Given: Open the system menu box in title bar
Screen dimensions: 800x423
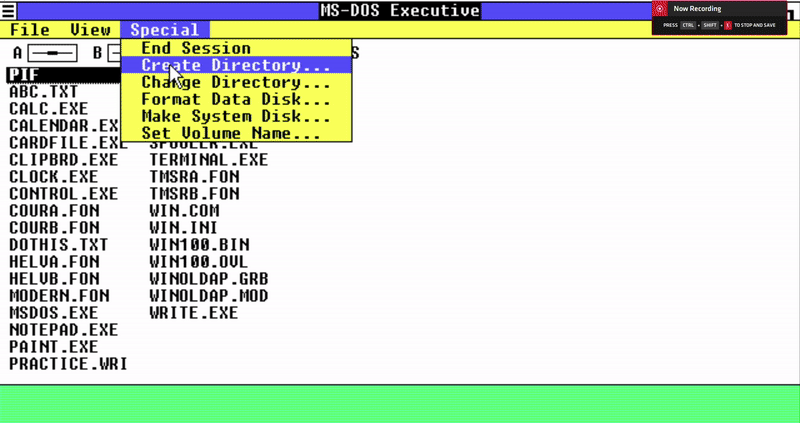Looking at the screenshot, I should click(9, 11).
